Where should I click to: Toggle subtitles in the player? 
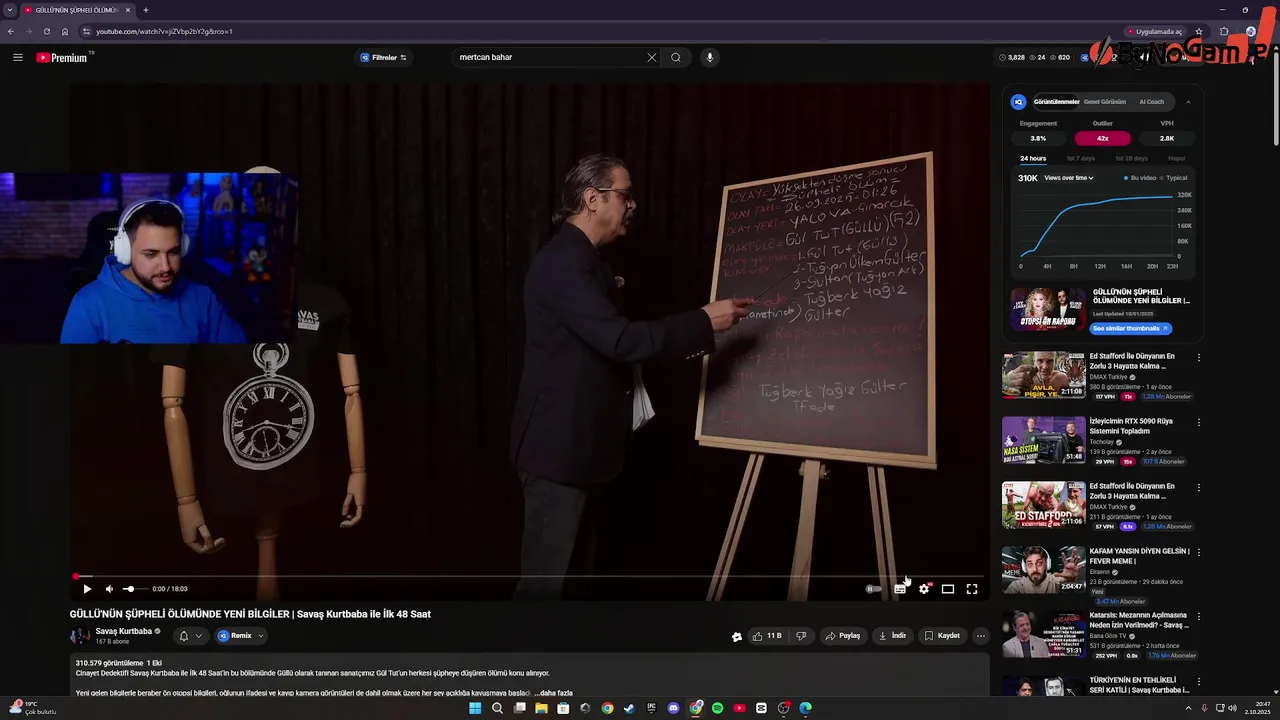(900, 589)
